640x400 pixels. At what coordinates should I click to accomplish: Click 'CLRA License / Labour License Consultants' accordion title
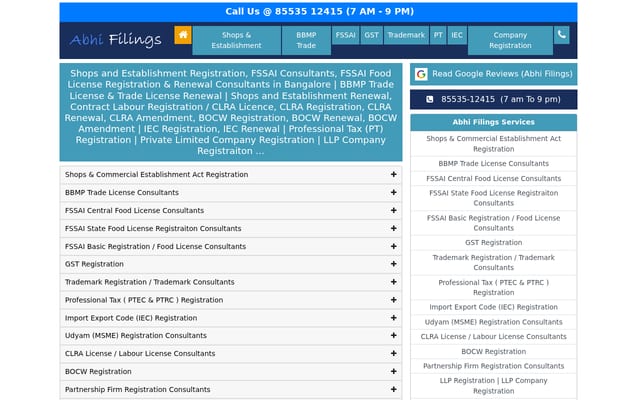pyautogui.click(x=140, y=353)
